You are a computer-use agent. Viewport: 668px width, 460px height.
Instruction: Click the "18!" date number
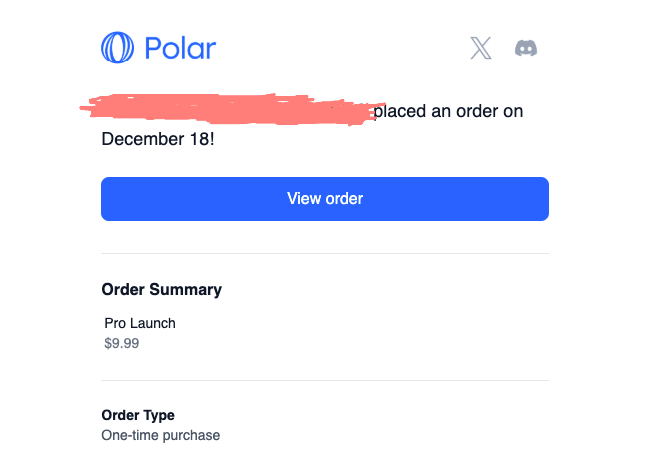(200, 138)
